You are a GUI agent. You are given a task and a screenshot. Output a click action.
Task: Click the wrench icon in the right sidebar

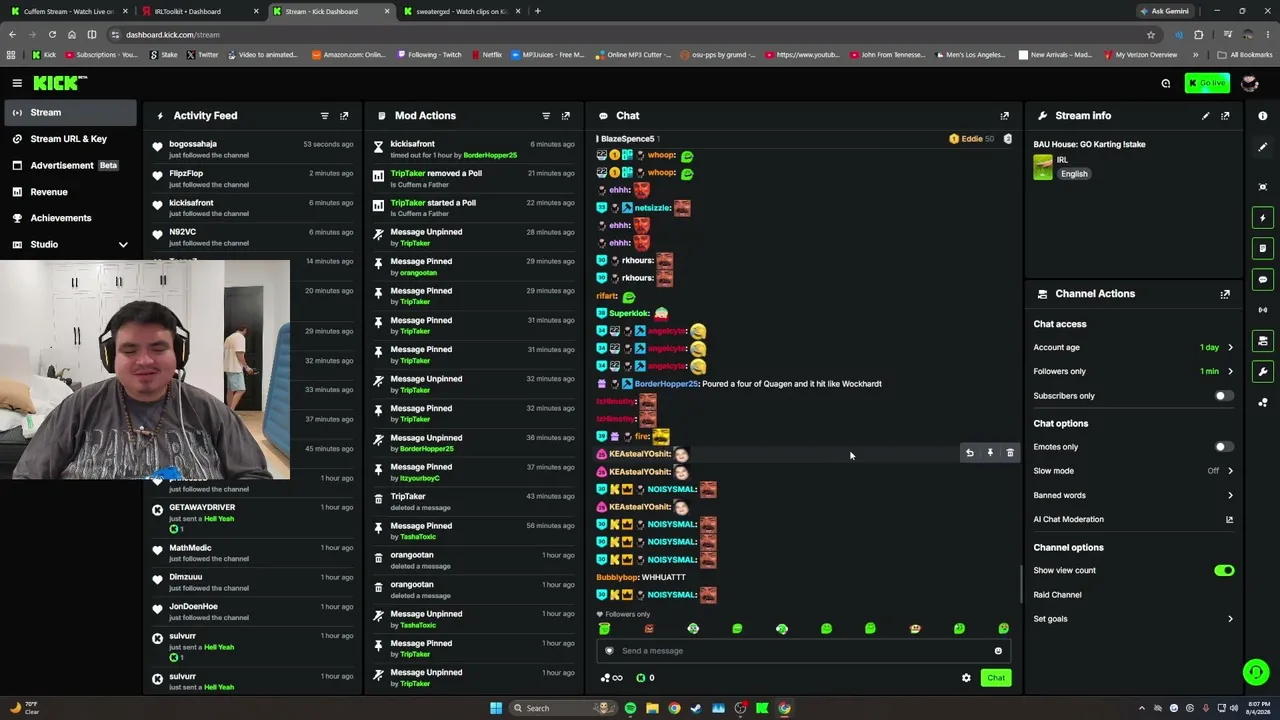tap(1263, 372)
